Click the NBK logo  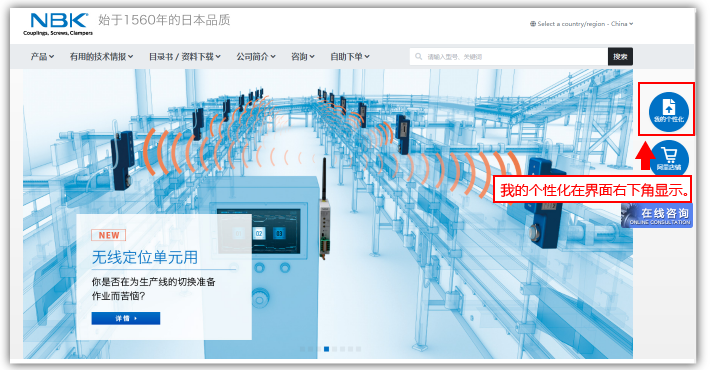[58, 24]
